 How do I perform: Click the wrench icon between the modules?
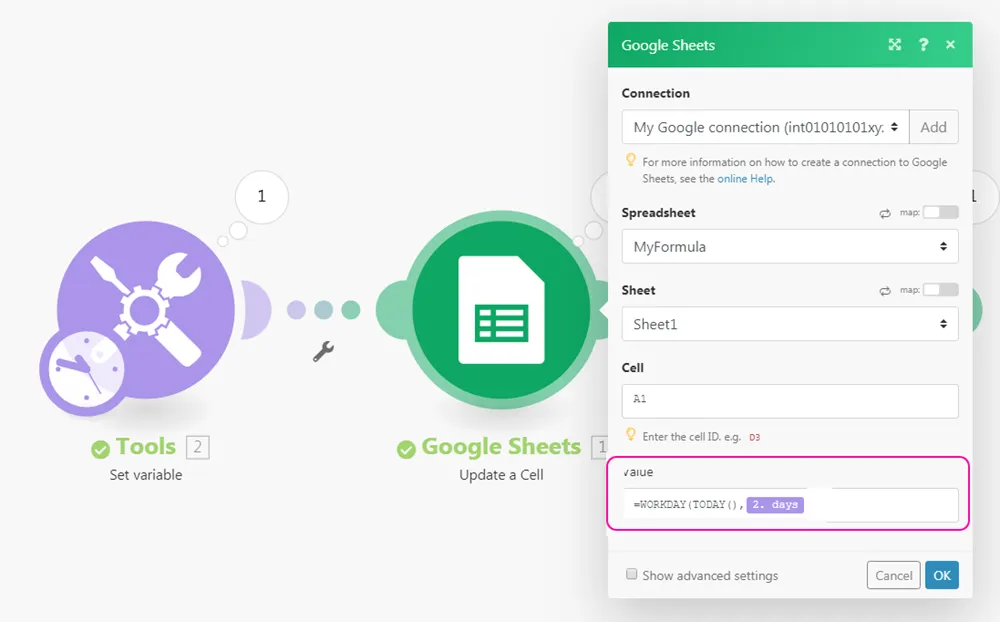tap(323, 352)
